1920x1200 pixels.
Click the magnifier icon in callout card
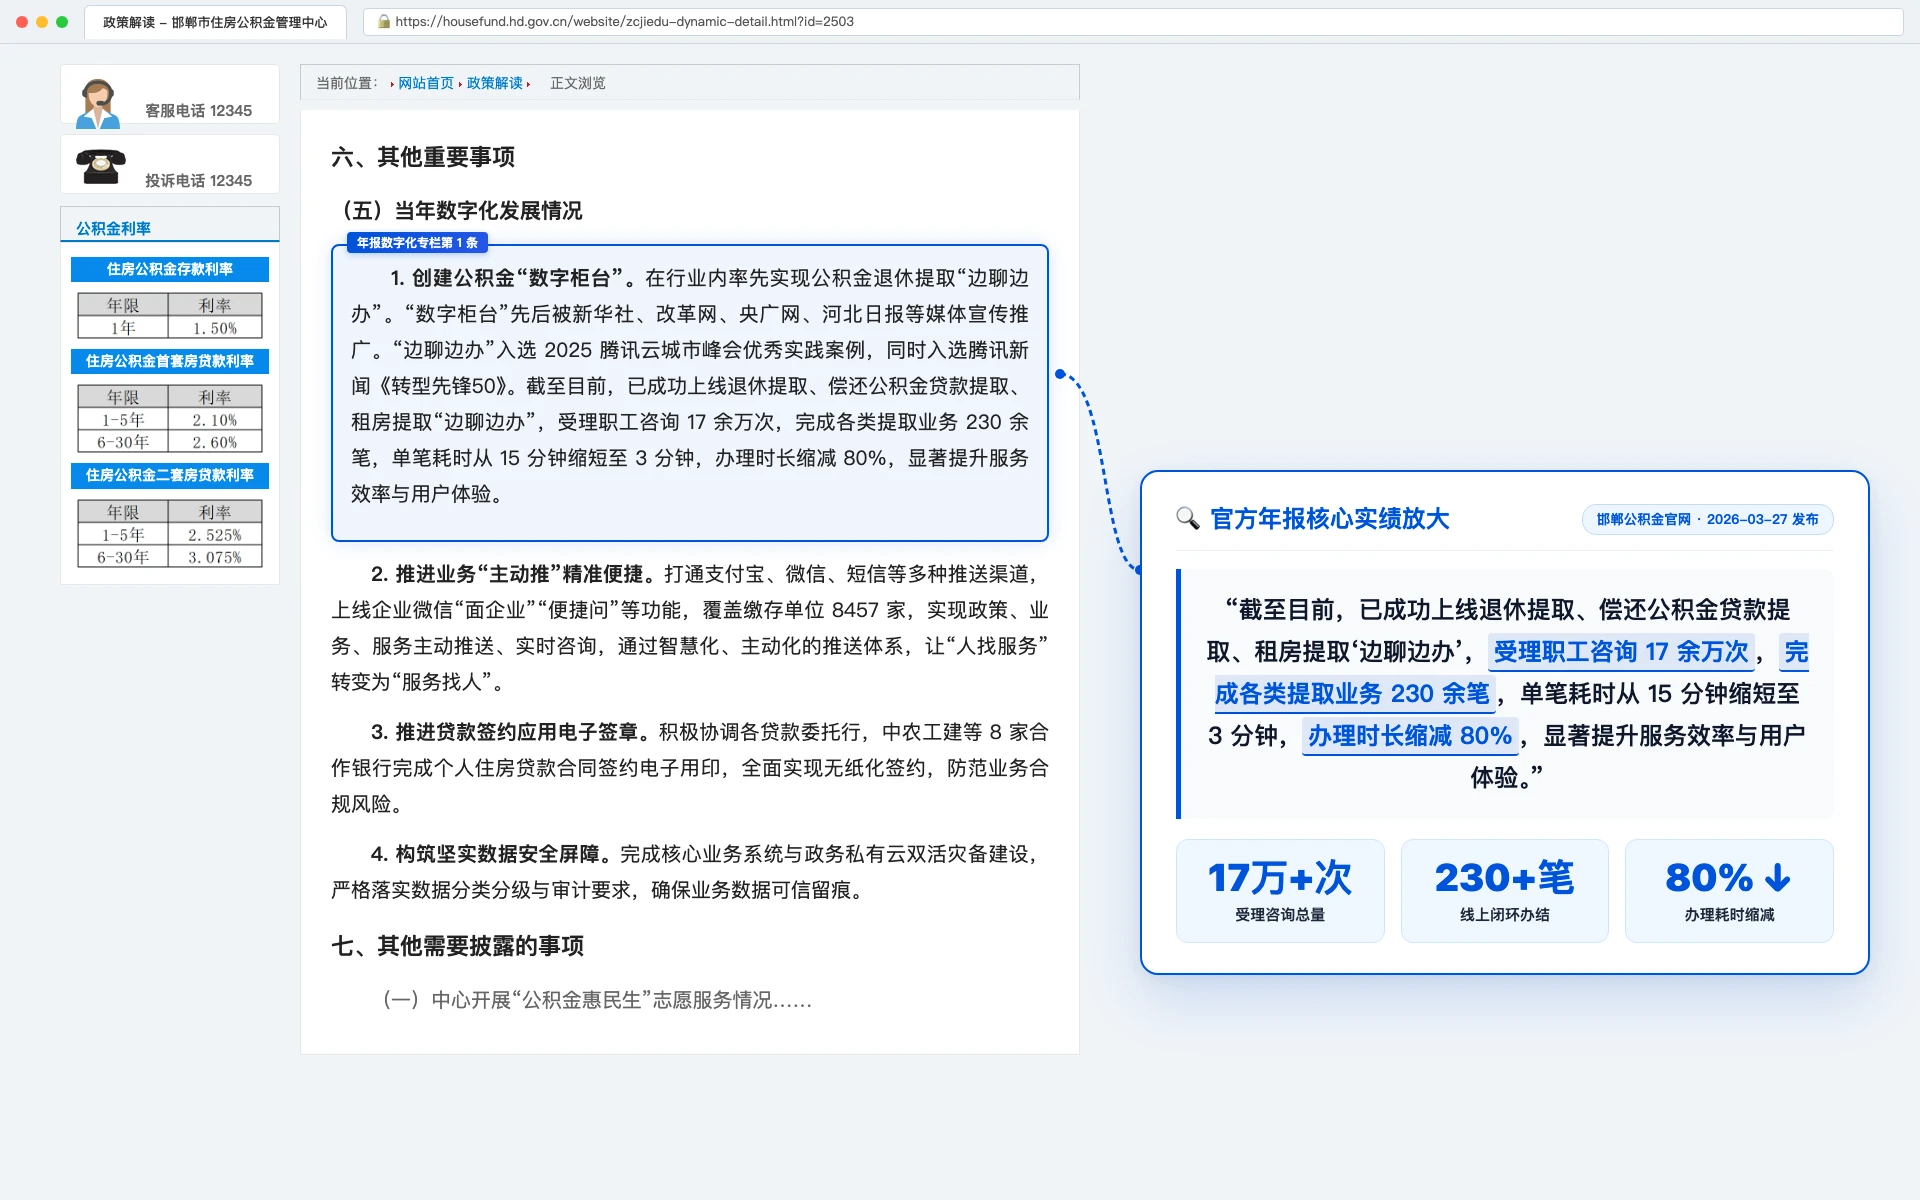pos(1188,518)
